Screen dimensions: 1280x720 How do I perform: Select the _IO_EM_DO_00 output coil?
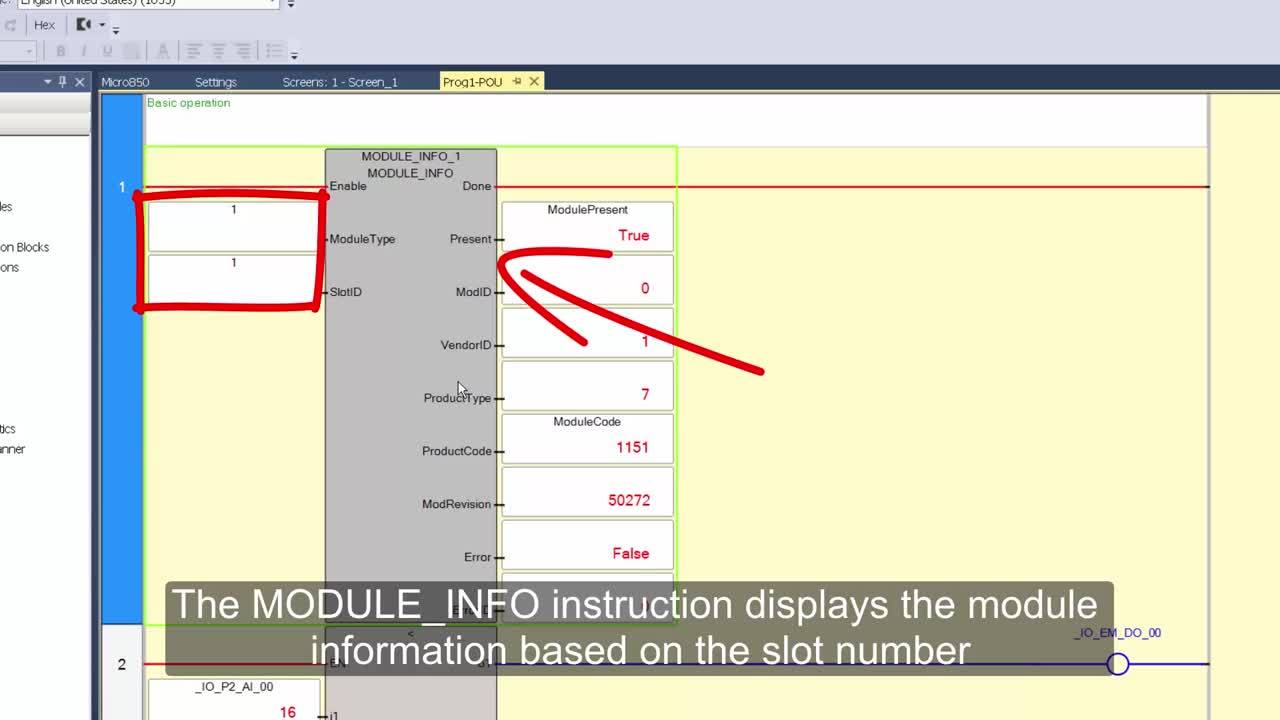[x=1118, y=664]
